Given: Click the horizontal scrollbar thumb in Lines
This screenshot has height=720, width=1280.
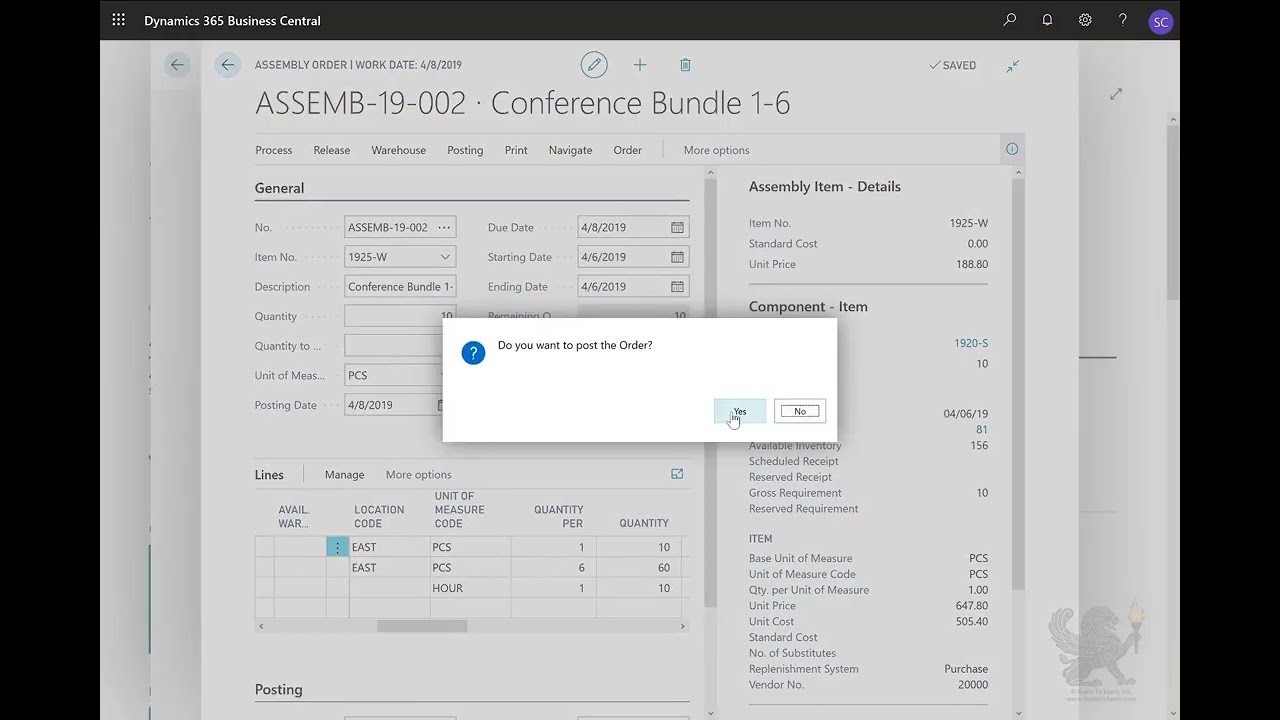Looking at the screenshot, I should 422,626.
